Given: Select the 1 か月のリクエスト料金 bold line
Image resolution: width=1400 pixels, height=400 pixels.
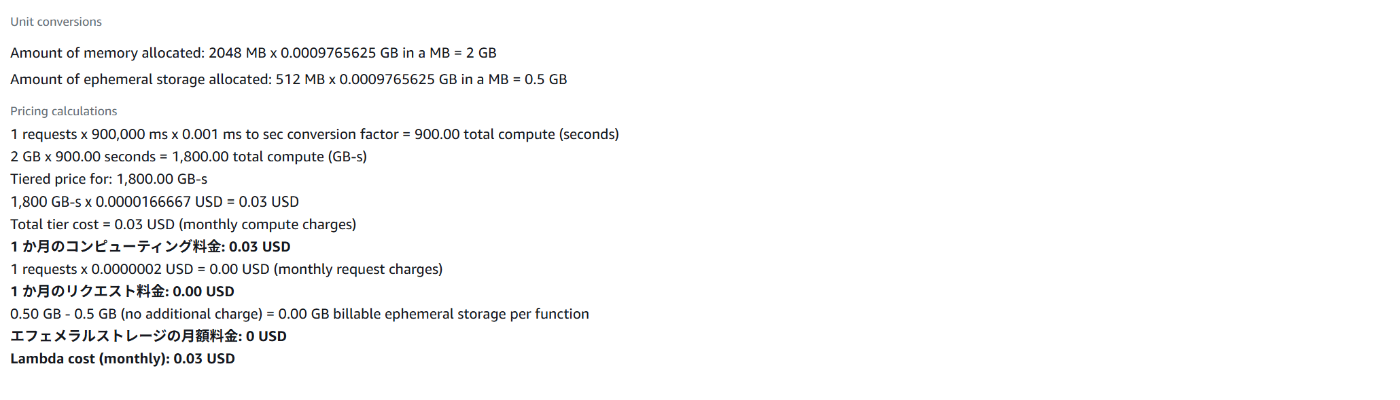Looking at the screenshot, I should 122,292.
